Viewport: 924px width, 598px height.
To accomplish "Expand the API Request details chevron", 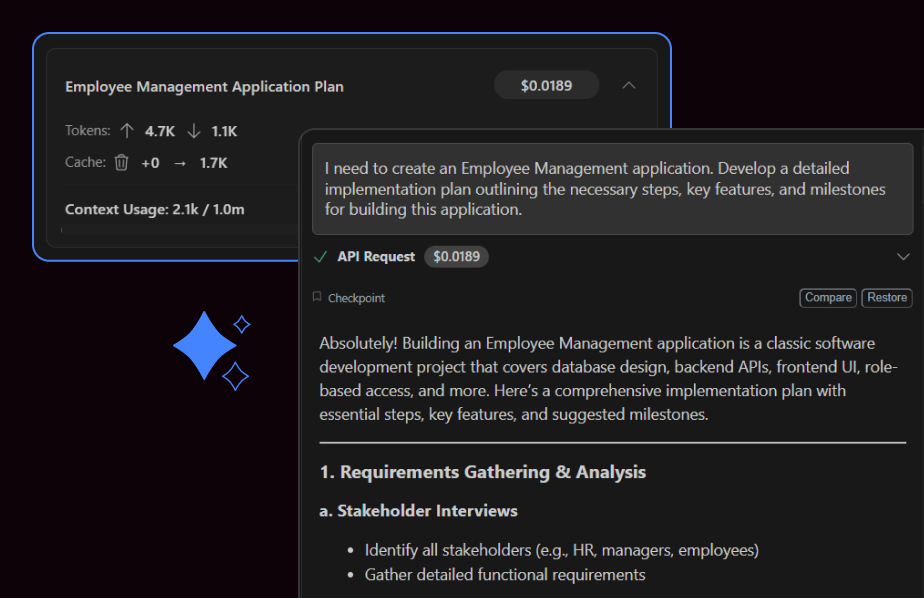I will click(x=903, y=257).
